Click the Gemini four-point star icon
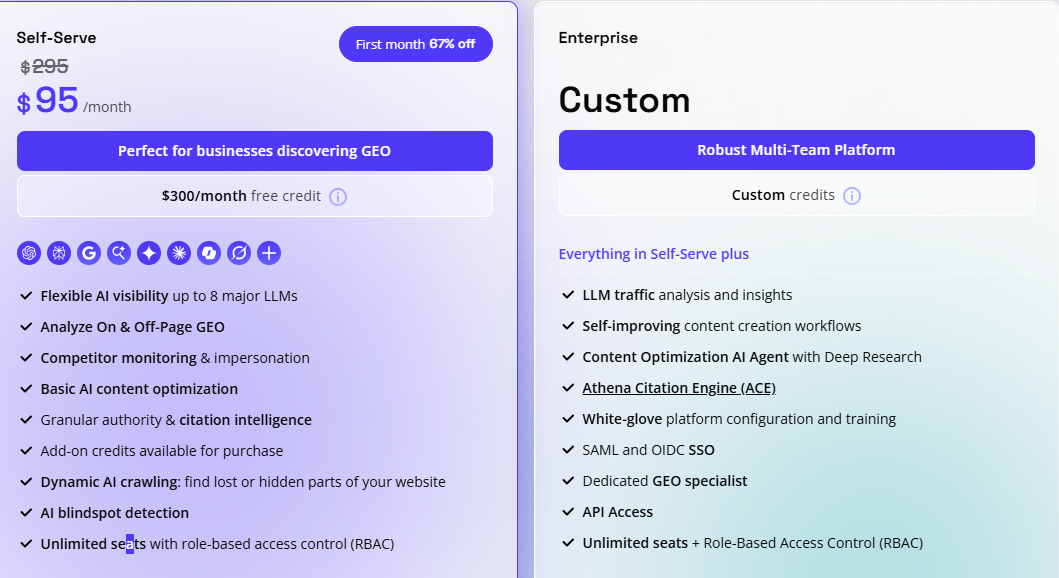Viewport: 1059px width, 578px height. 149,253
